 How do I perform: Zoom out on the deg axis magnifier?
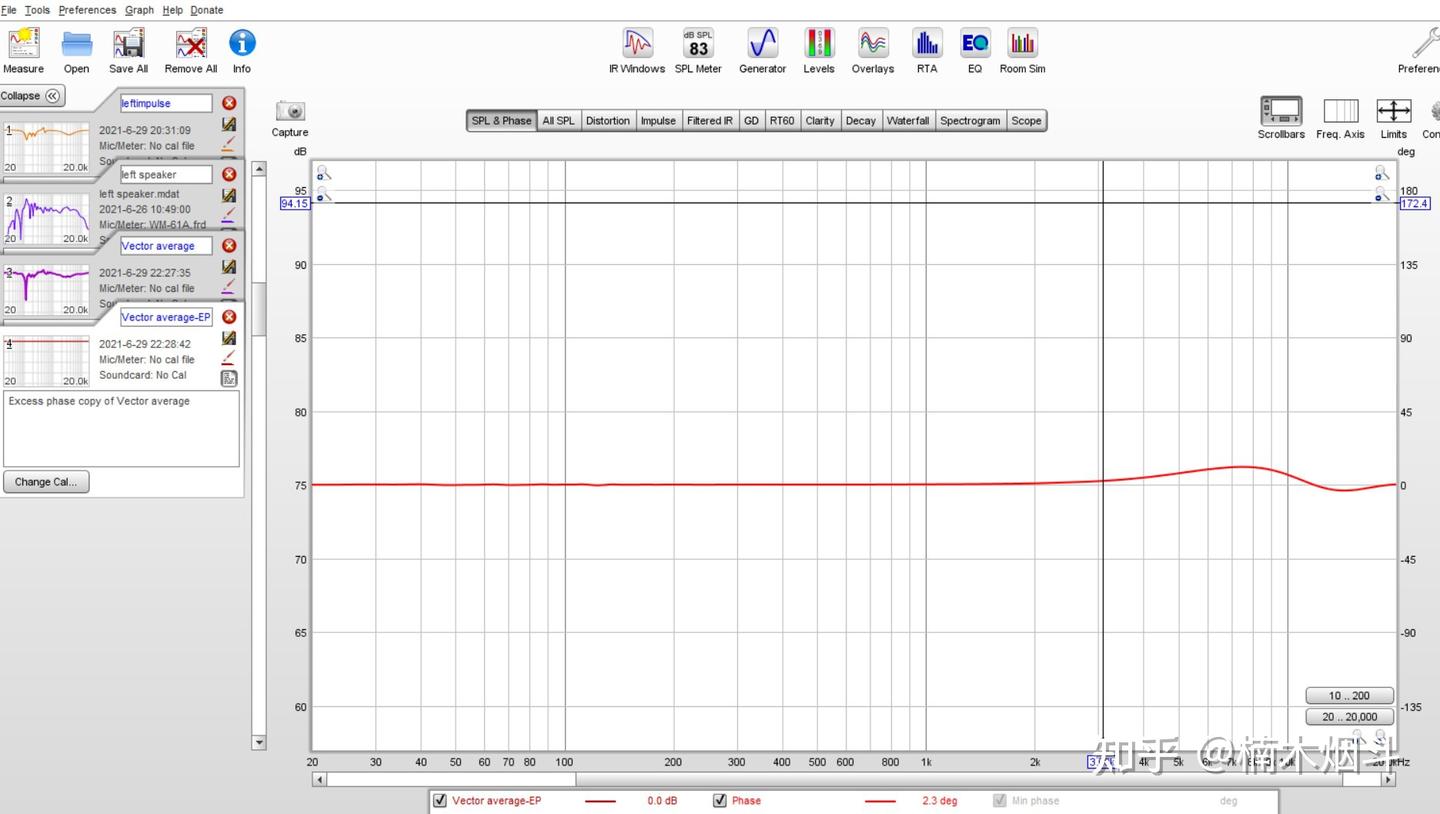pyautogui.click(x=1382, y=195)
